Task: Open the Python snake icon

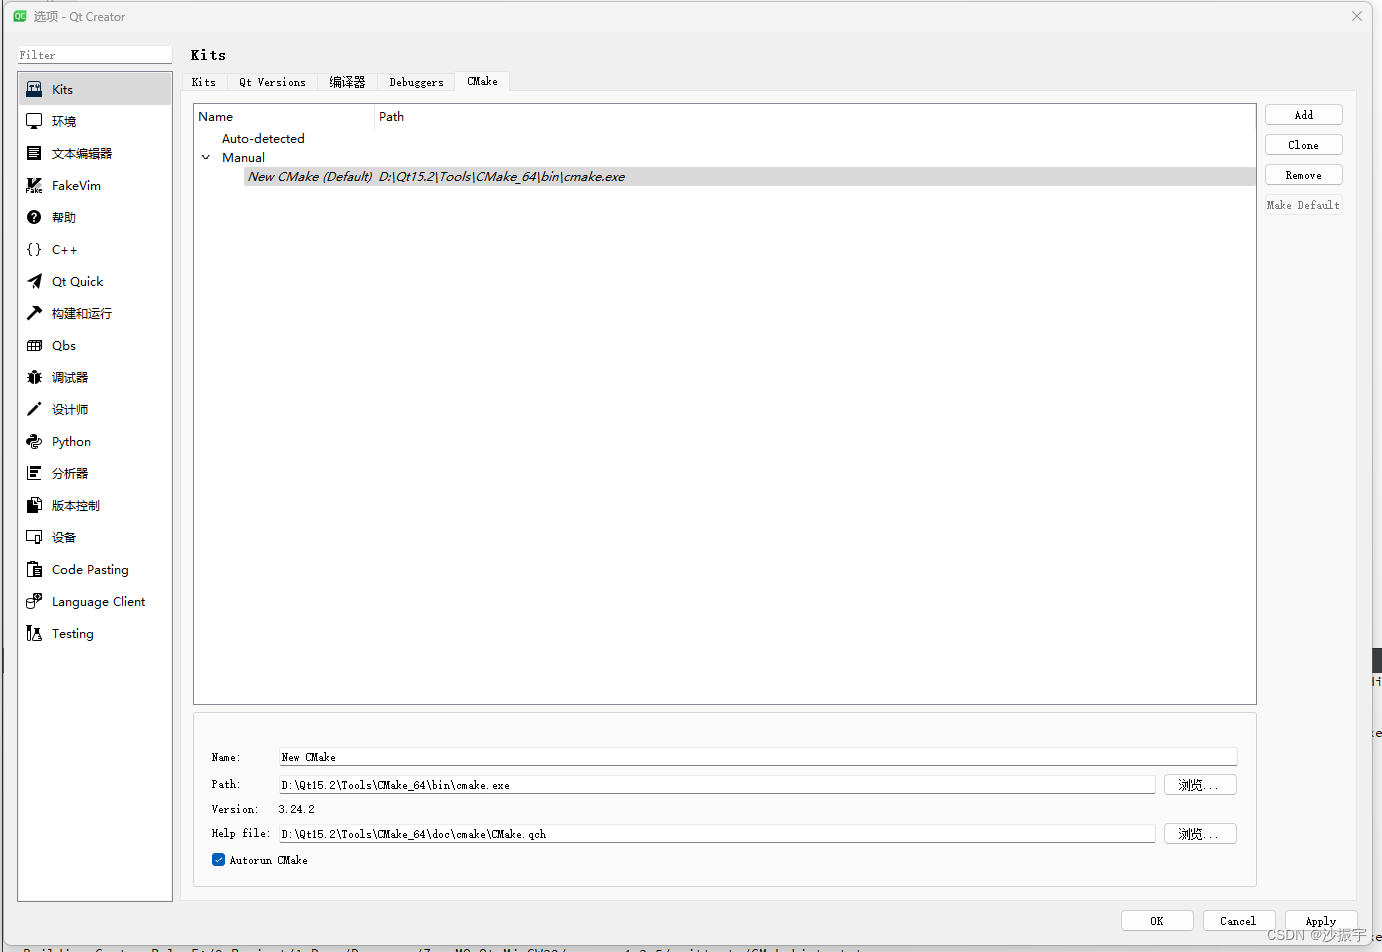Action: [x=34, y=441]
